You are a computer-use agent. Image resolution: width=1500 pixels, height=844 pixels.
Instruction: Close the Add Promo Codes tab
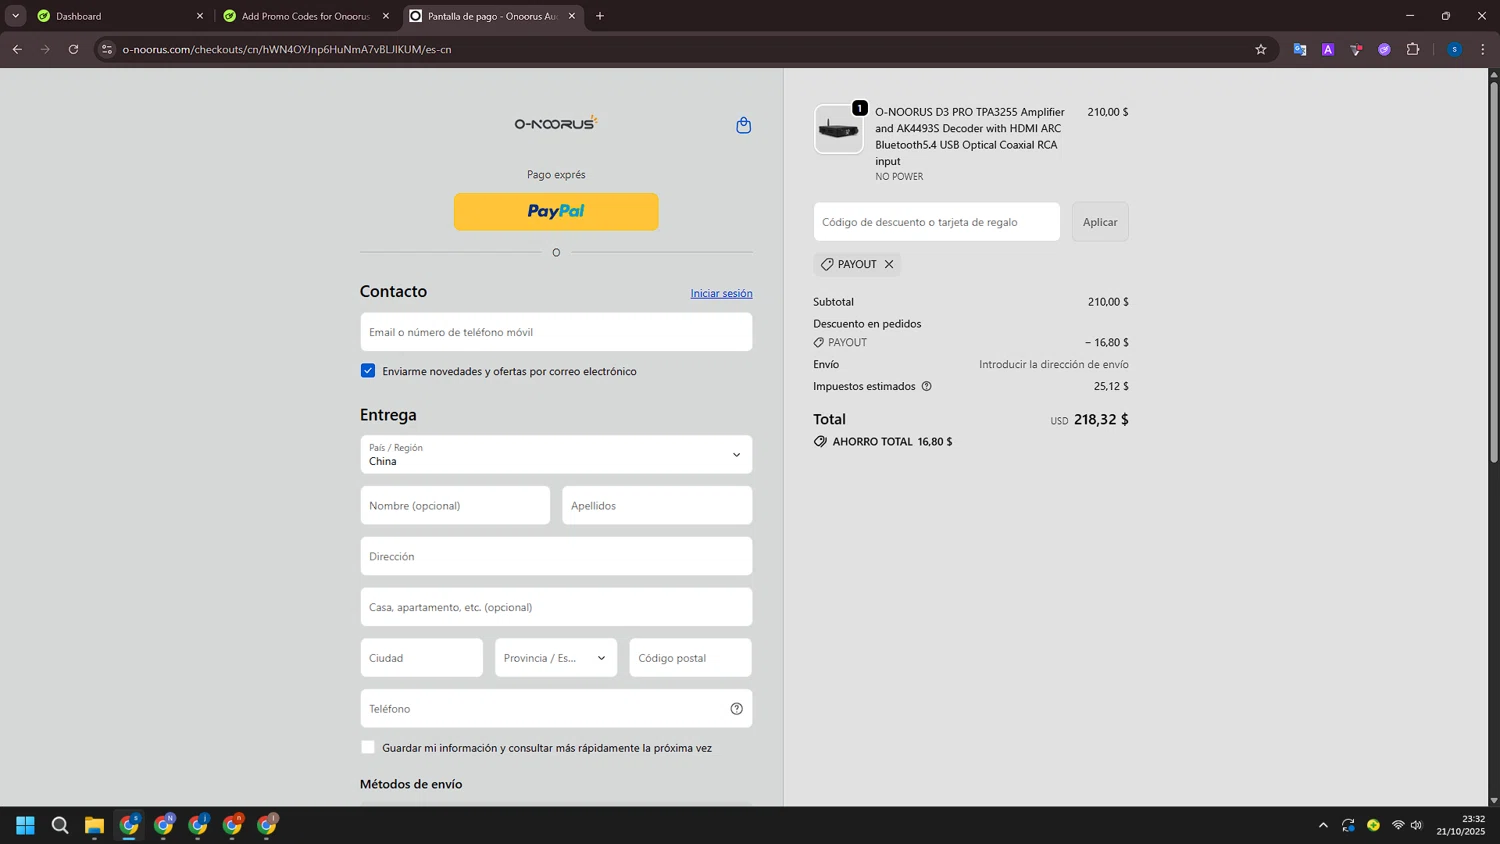point(386,16)
